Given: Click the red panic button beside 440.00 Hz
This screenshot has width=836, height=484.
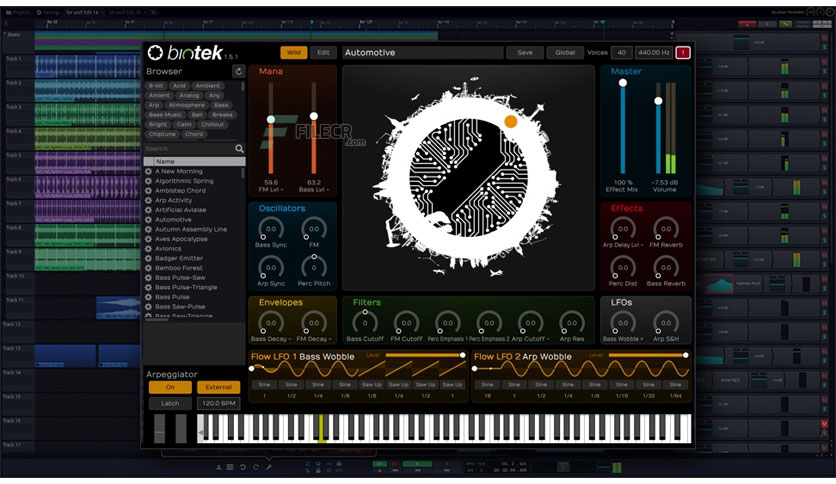Looking at the screenshot, I should [x=682, y=52].
